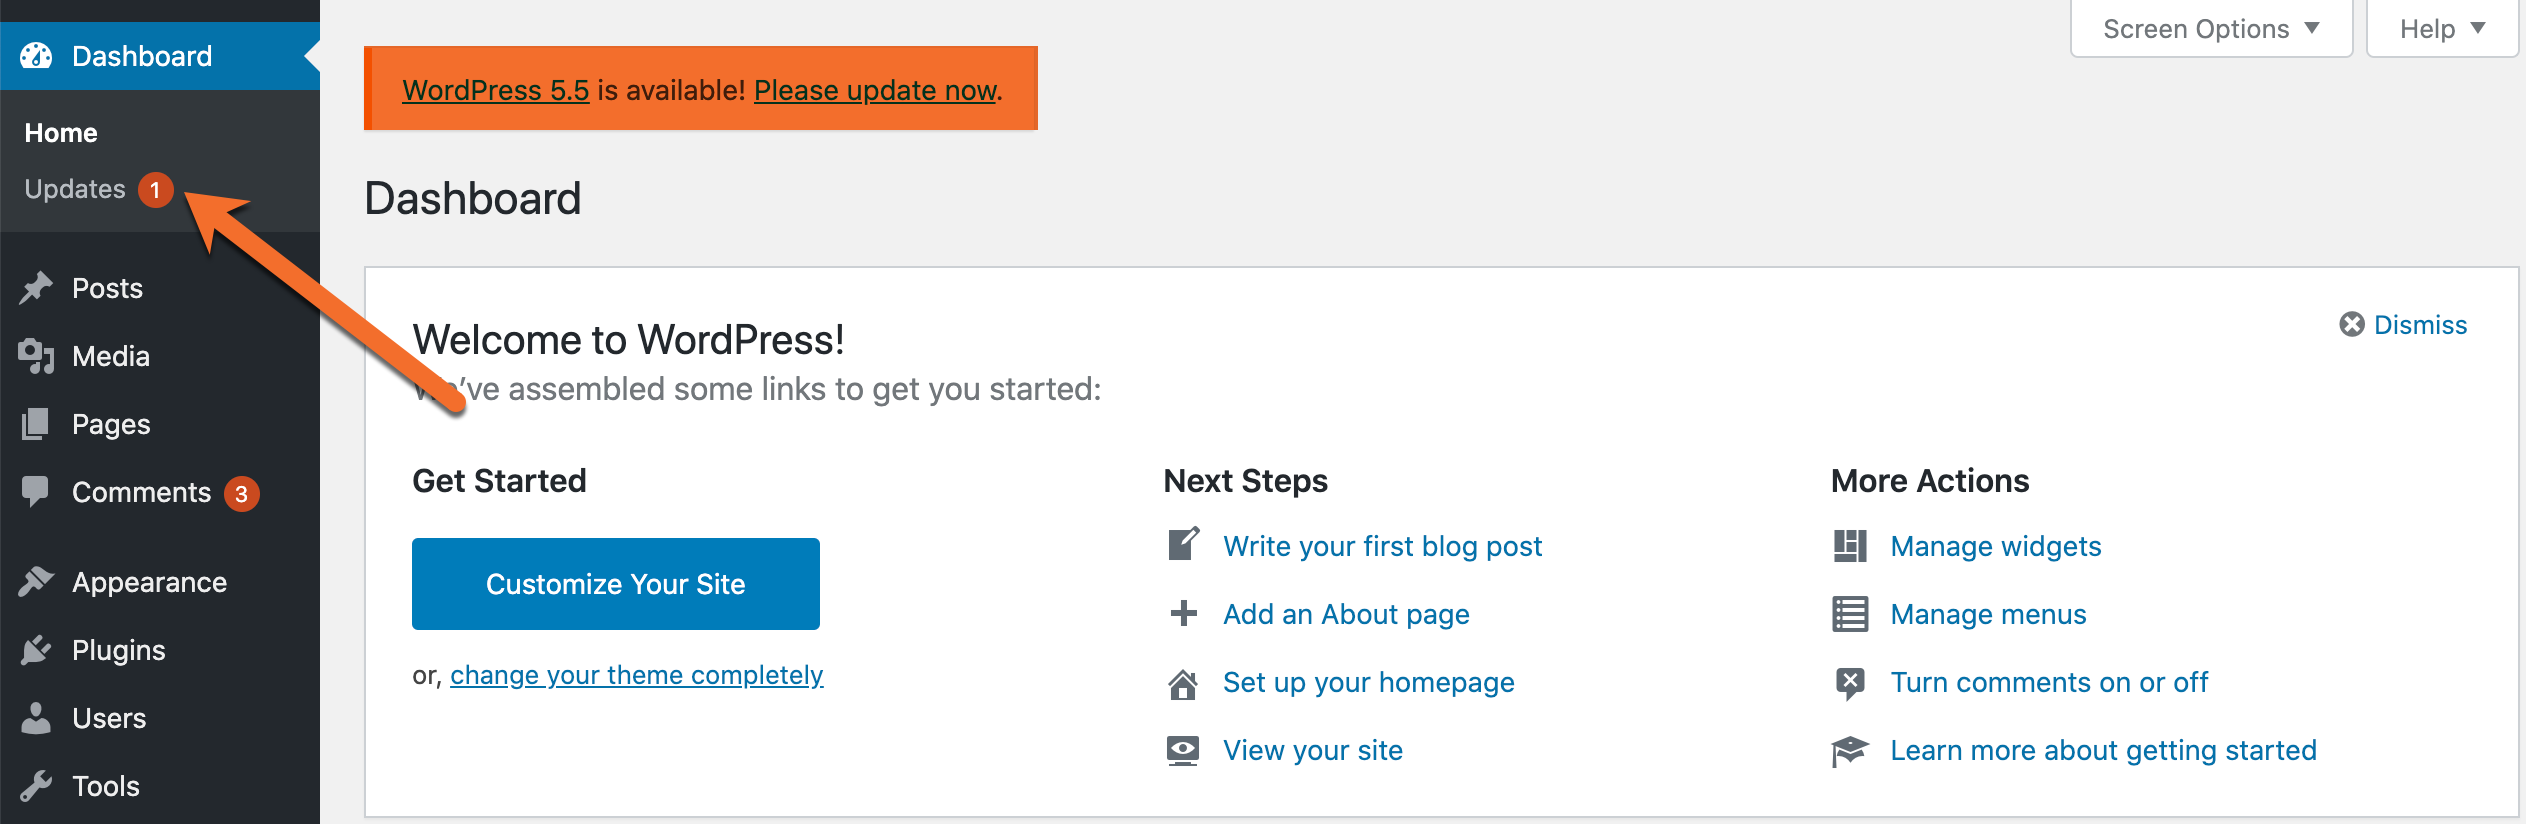Click the Write your first blog post pencil icon
The width and height of the screenshot is (2526, 824).
click(1183, 545)
